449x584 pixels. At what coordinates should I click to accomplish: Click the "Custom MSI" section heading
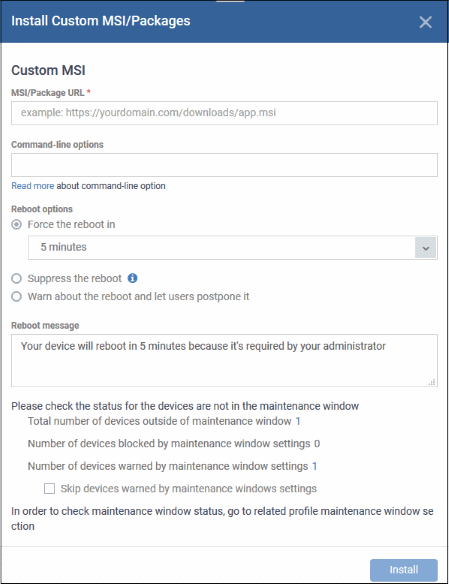(x=48, y=70)
